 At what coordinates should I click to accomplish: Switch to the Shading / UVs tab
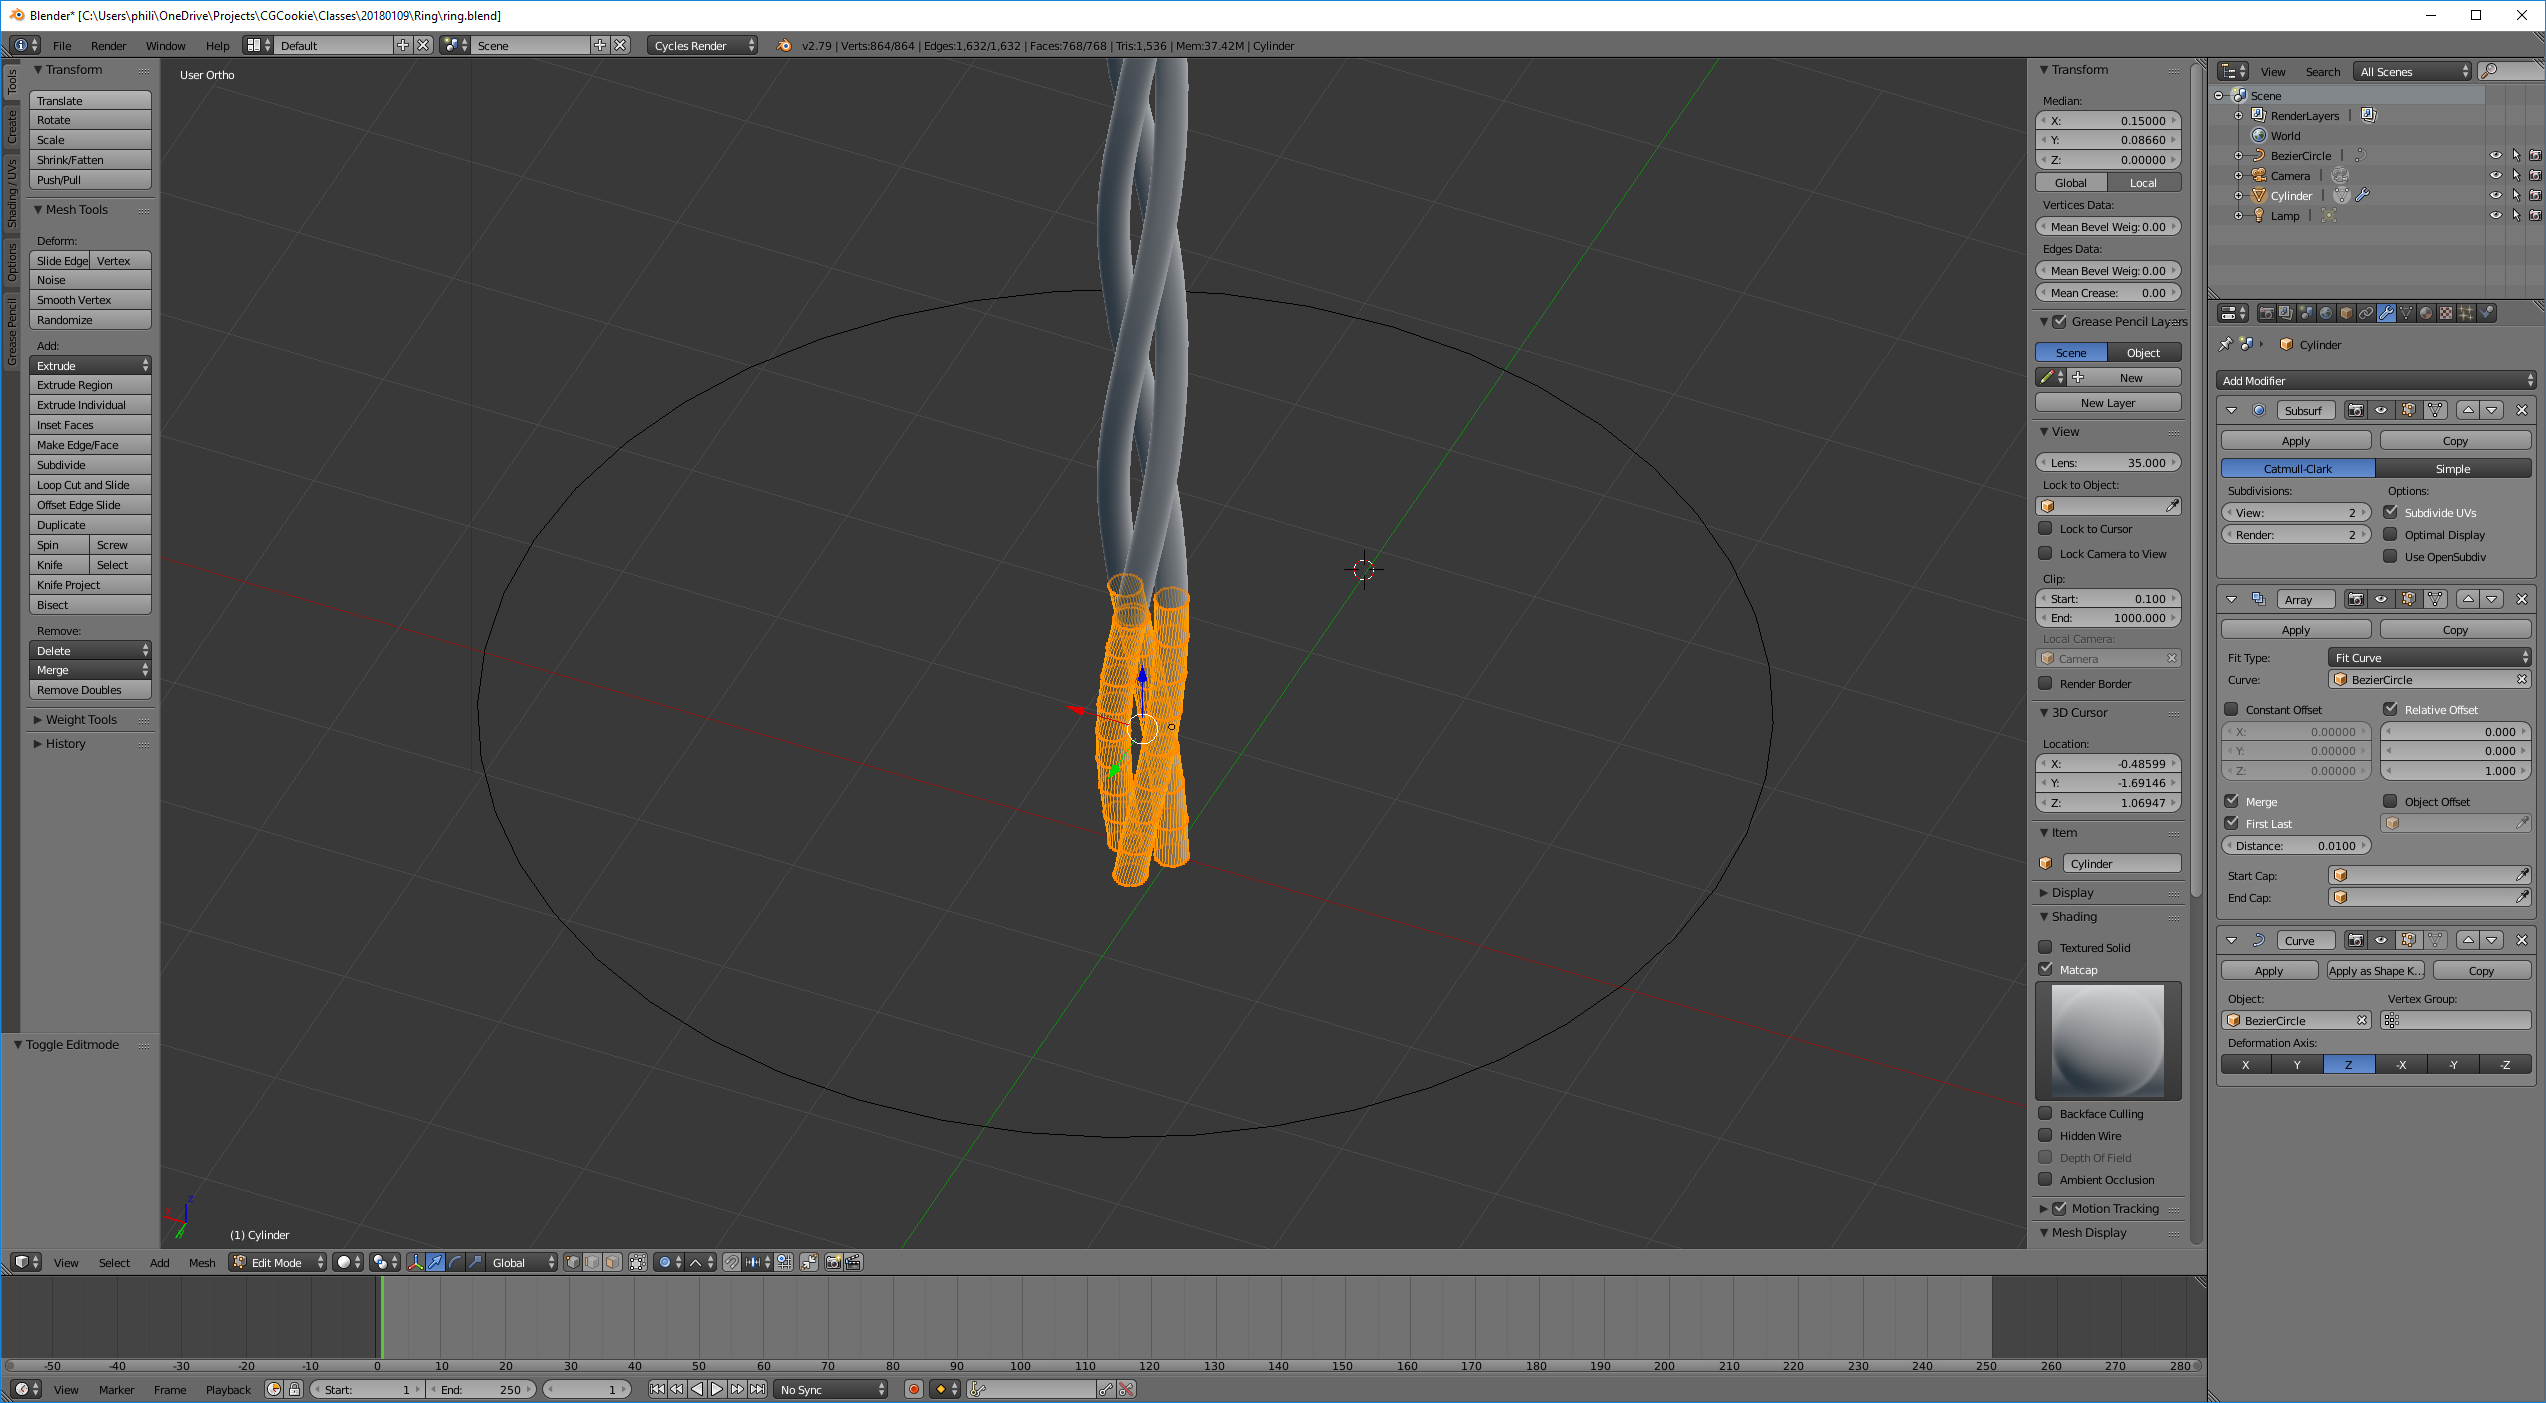pos(11,192)
